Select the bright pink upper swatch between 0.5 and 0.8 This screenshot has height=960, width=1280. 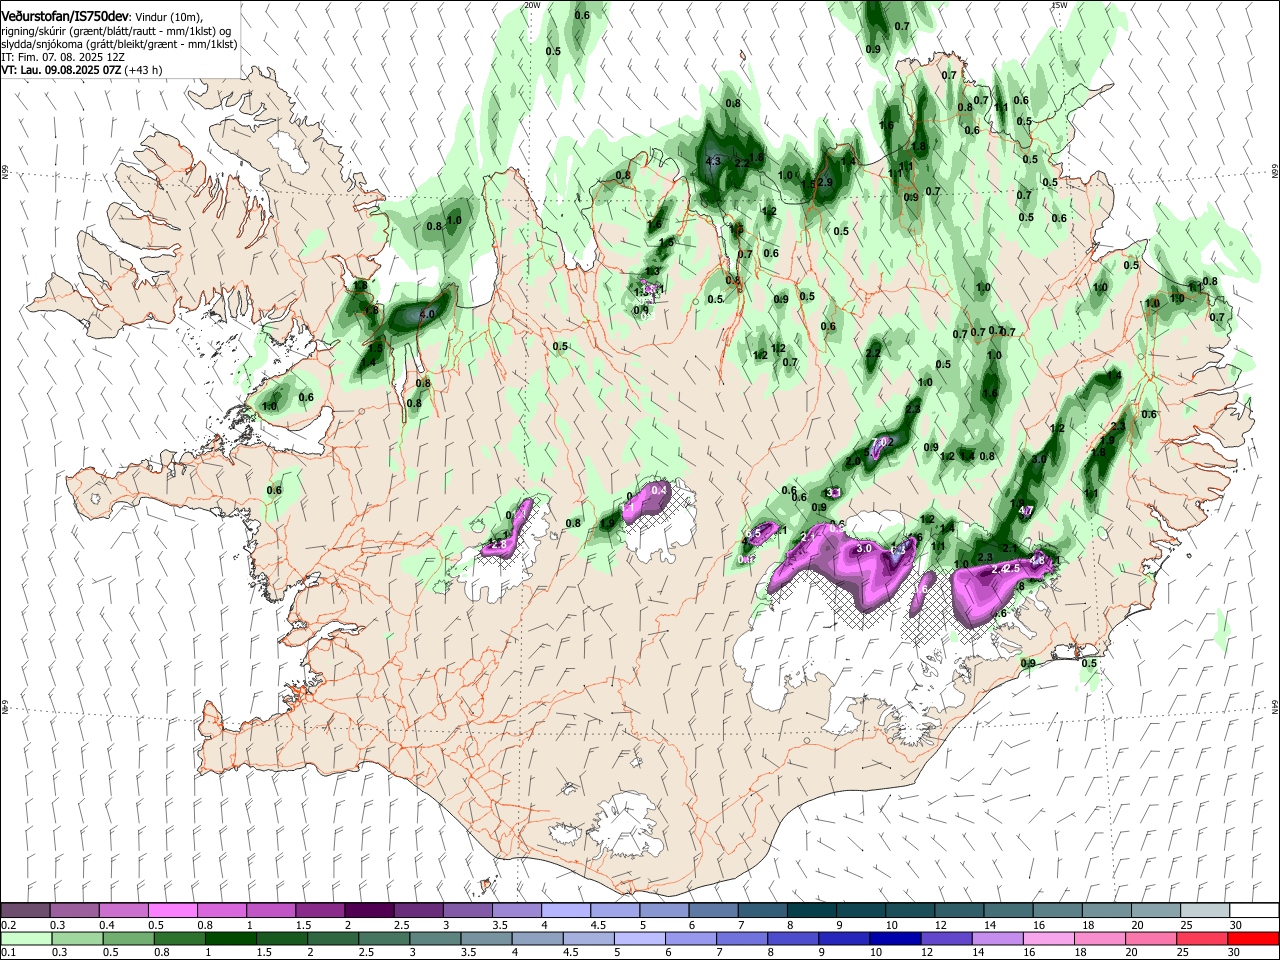(x=172, y=911)
